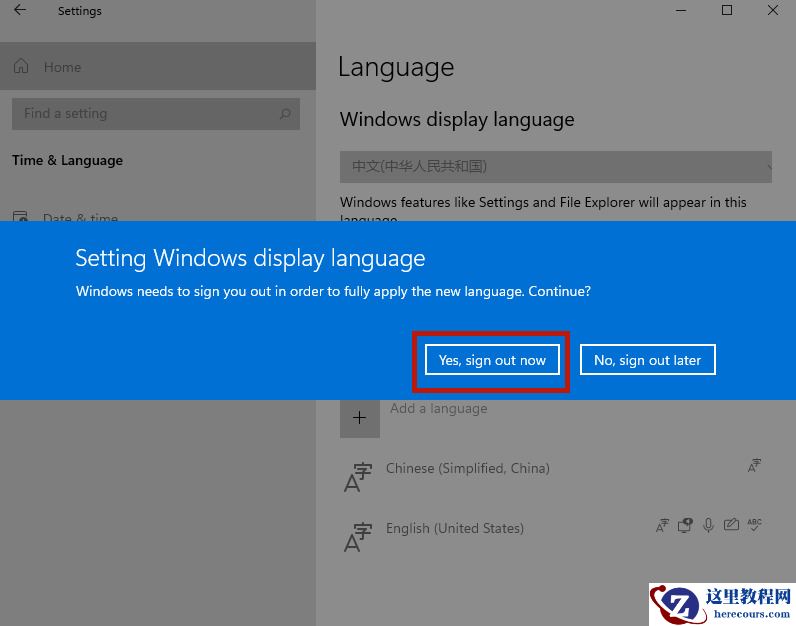Click the plus icon to add a language
The image size is (796, 626).
359,417
